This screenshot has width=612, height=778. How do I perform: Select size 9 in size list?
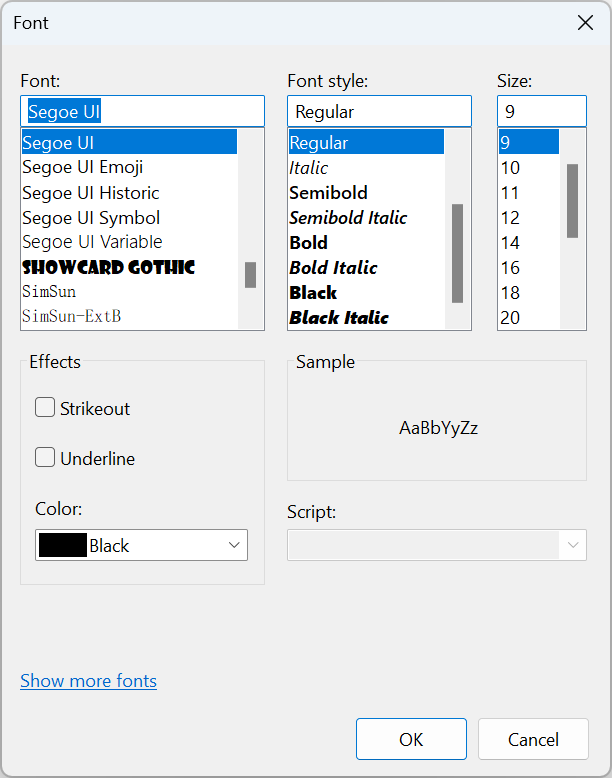529,142
